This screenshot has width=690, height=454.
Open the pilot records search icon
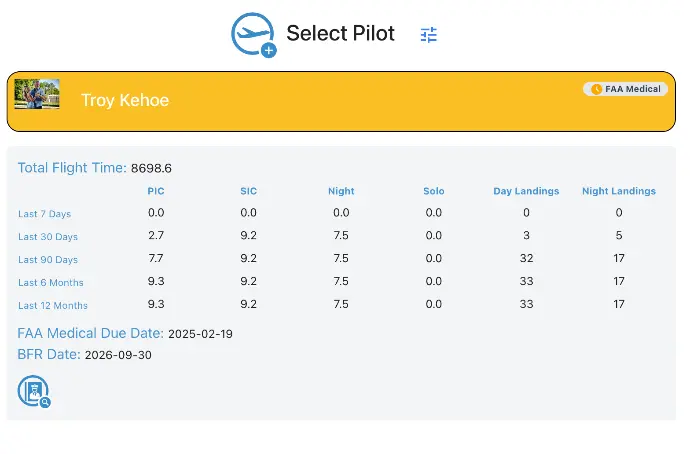click(x=34, y=391)
